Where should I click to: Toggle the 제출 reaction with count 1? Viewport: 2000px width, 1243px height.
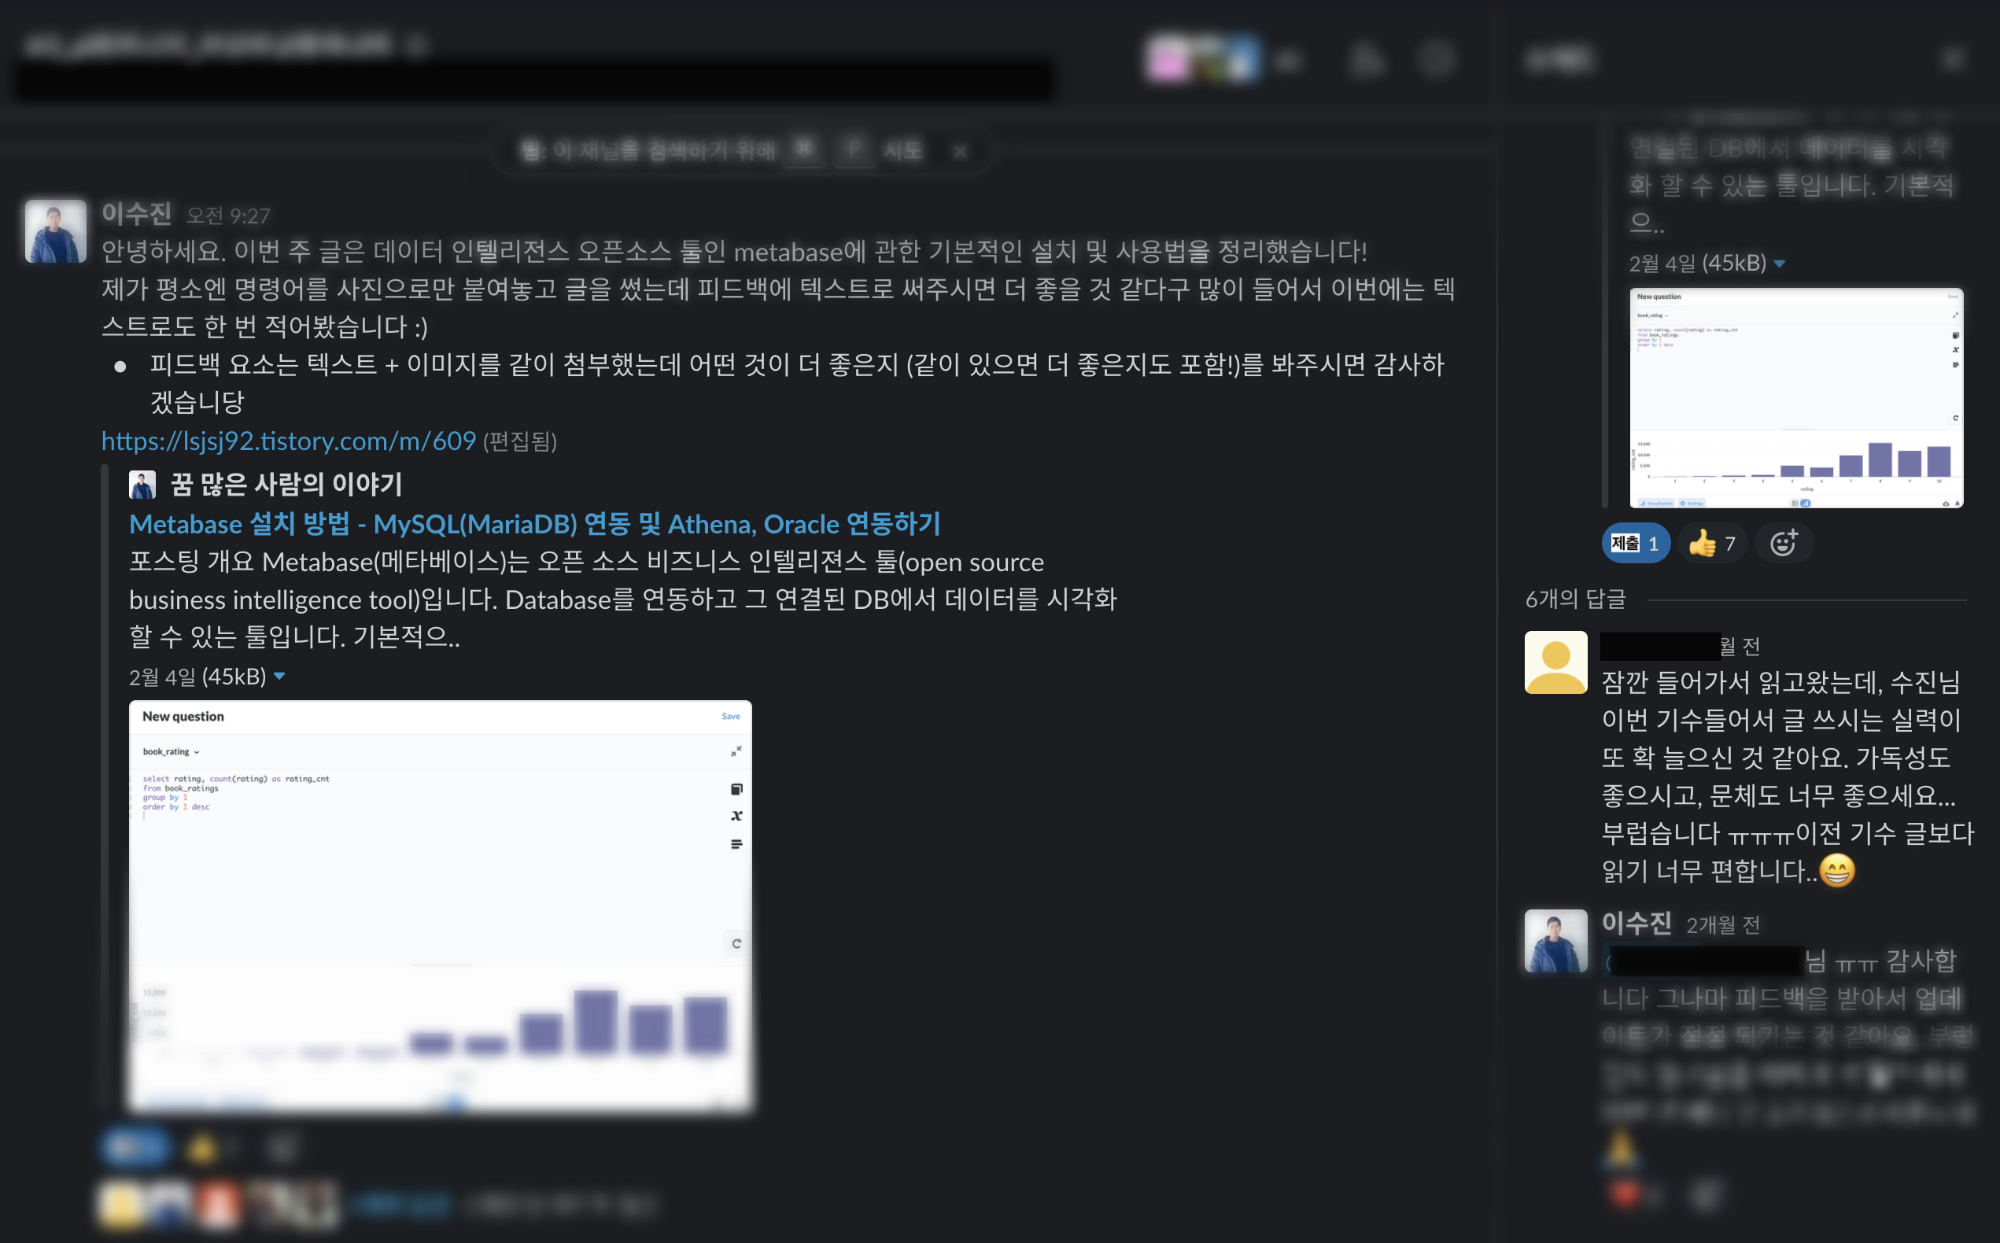(1635, 543)
